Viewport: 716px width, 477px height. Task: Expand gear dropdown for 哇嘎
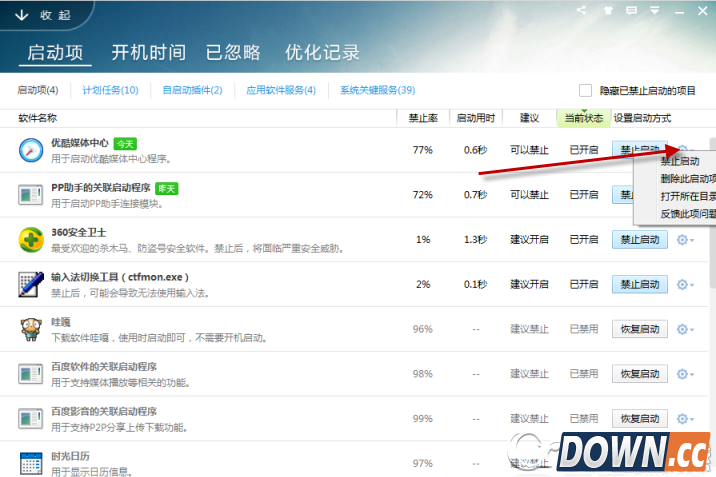[x=685, y=329]
